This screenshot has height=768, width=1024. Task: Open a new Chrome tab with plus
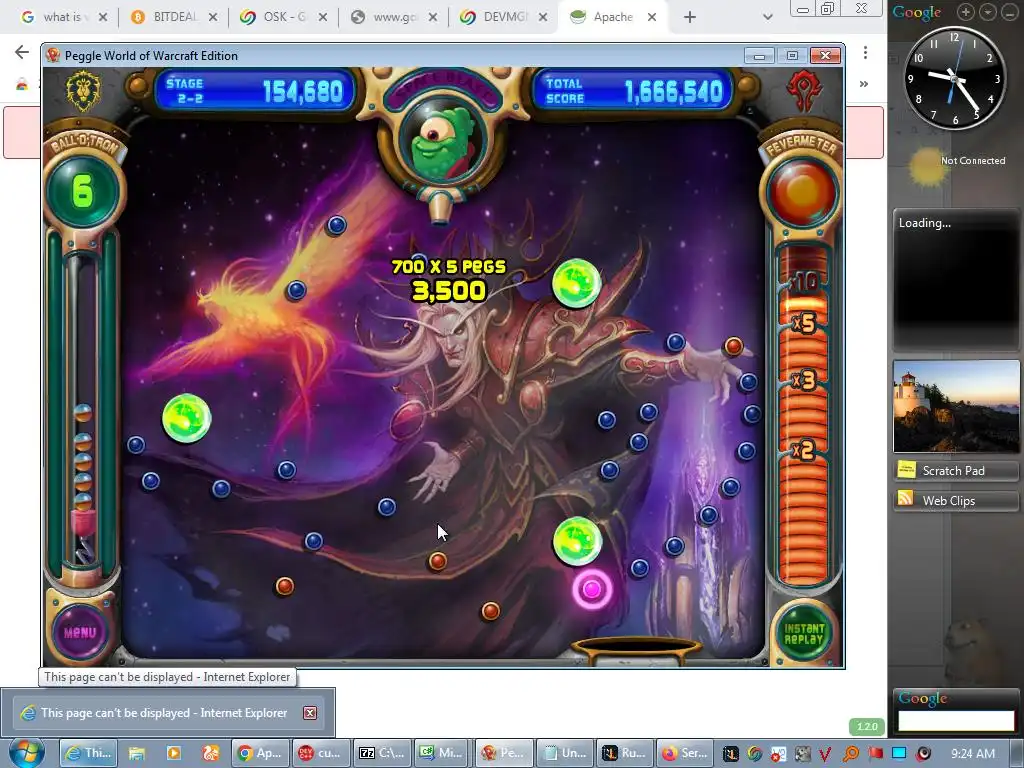click(690, 18)
